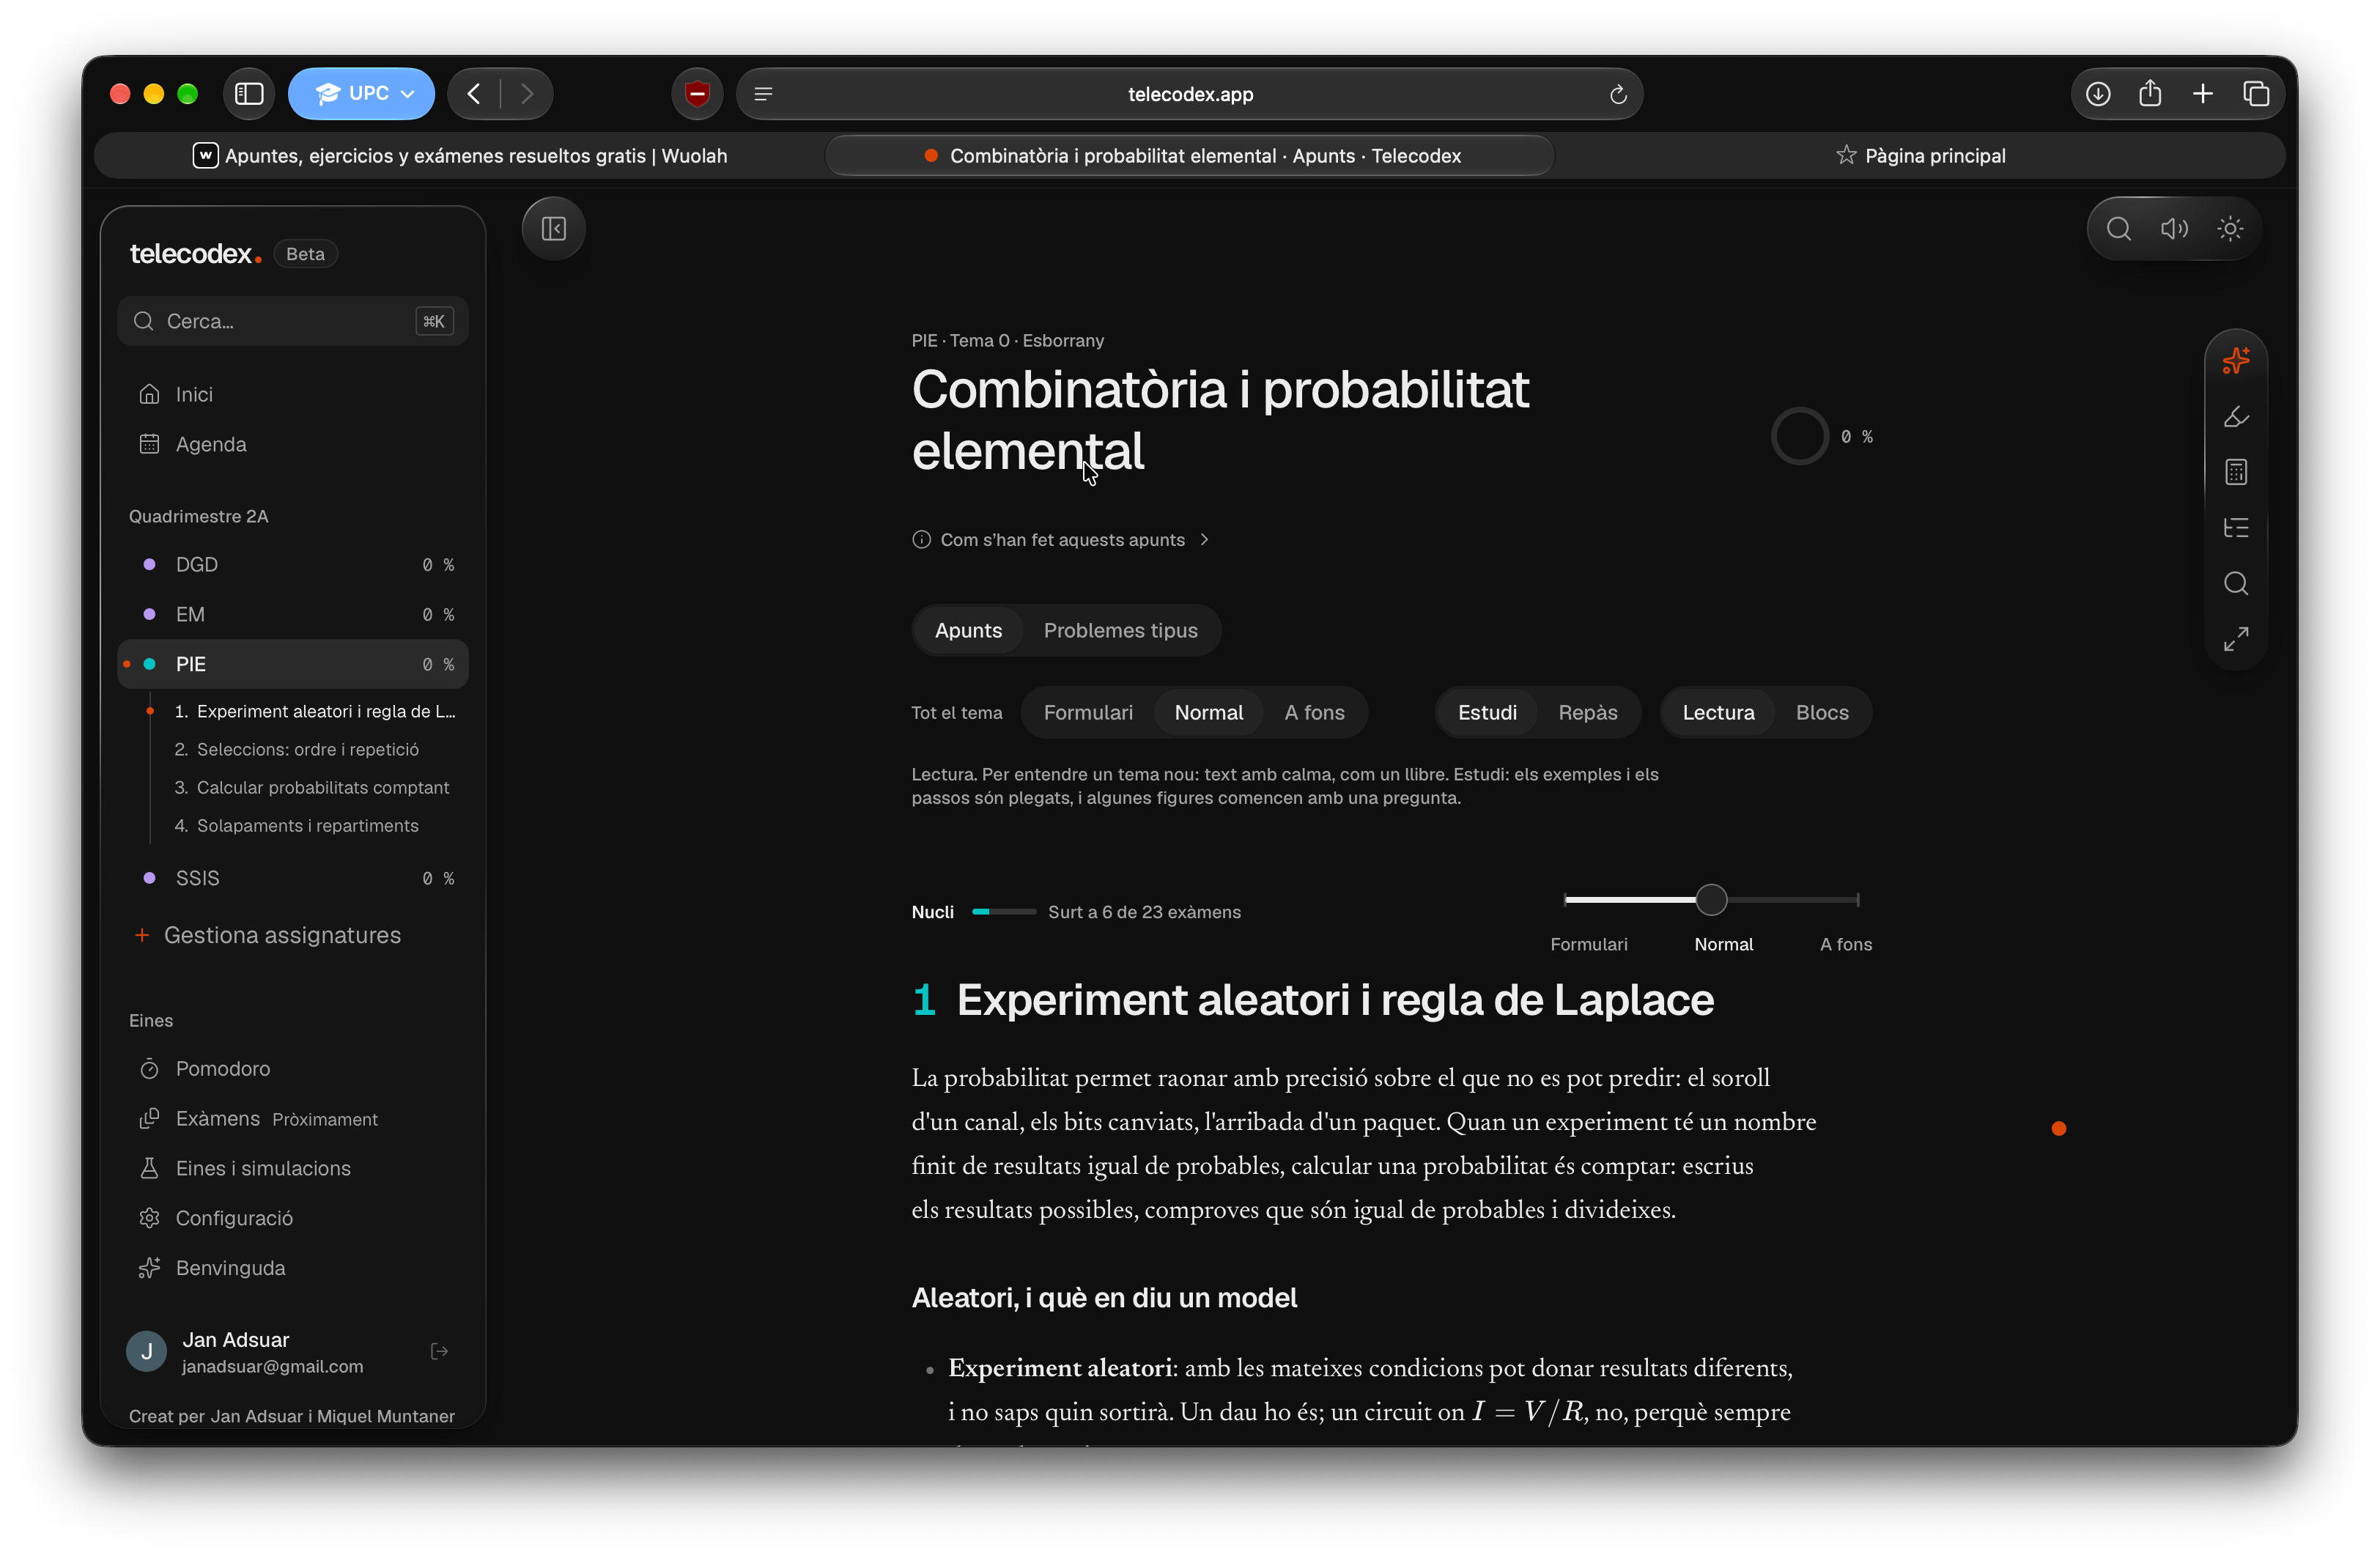Viewport: 2380px width, 1555px height.
Task: Log out using the exit icon beside Jan Adsuar
Action: pyautogui.click(x=439, y=1351)
